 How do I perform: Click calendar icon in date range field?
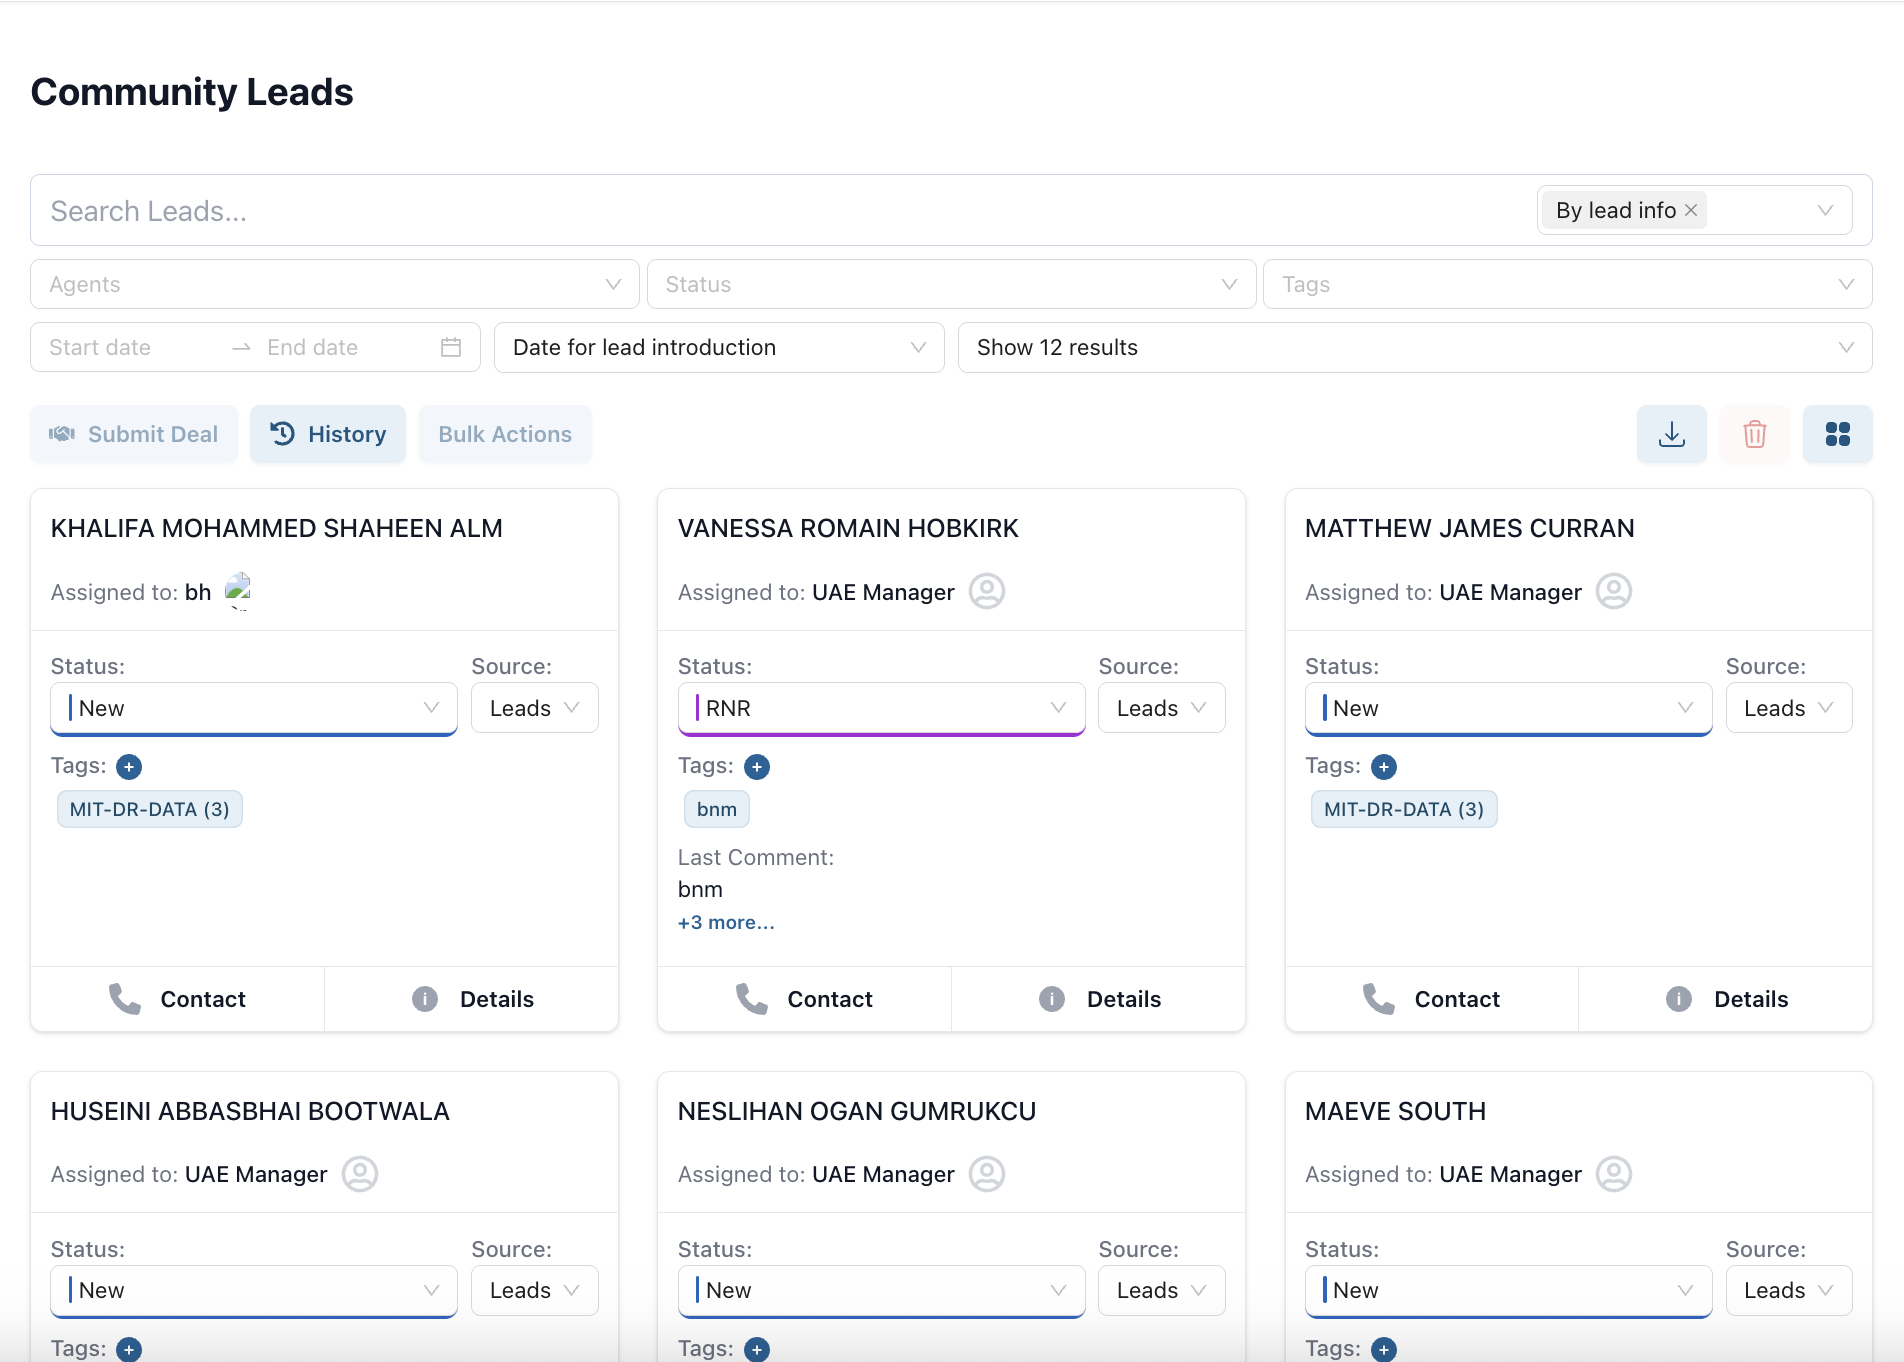pos(451,347)
